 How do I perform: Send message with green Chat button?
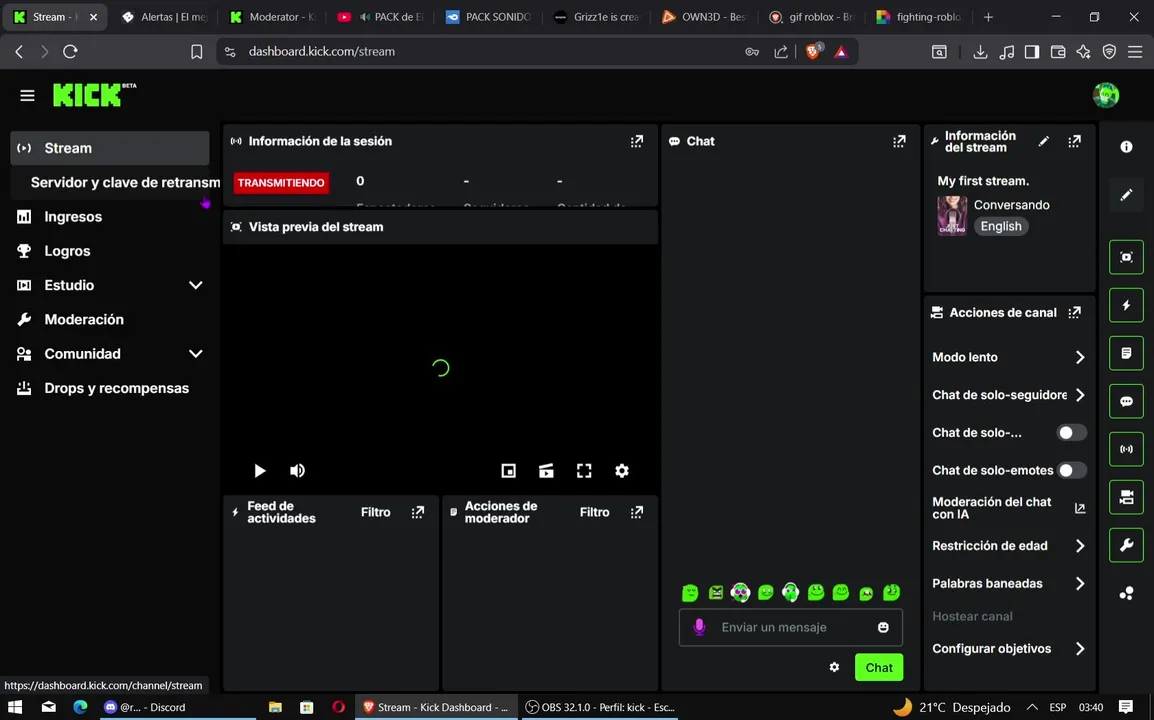879,667
